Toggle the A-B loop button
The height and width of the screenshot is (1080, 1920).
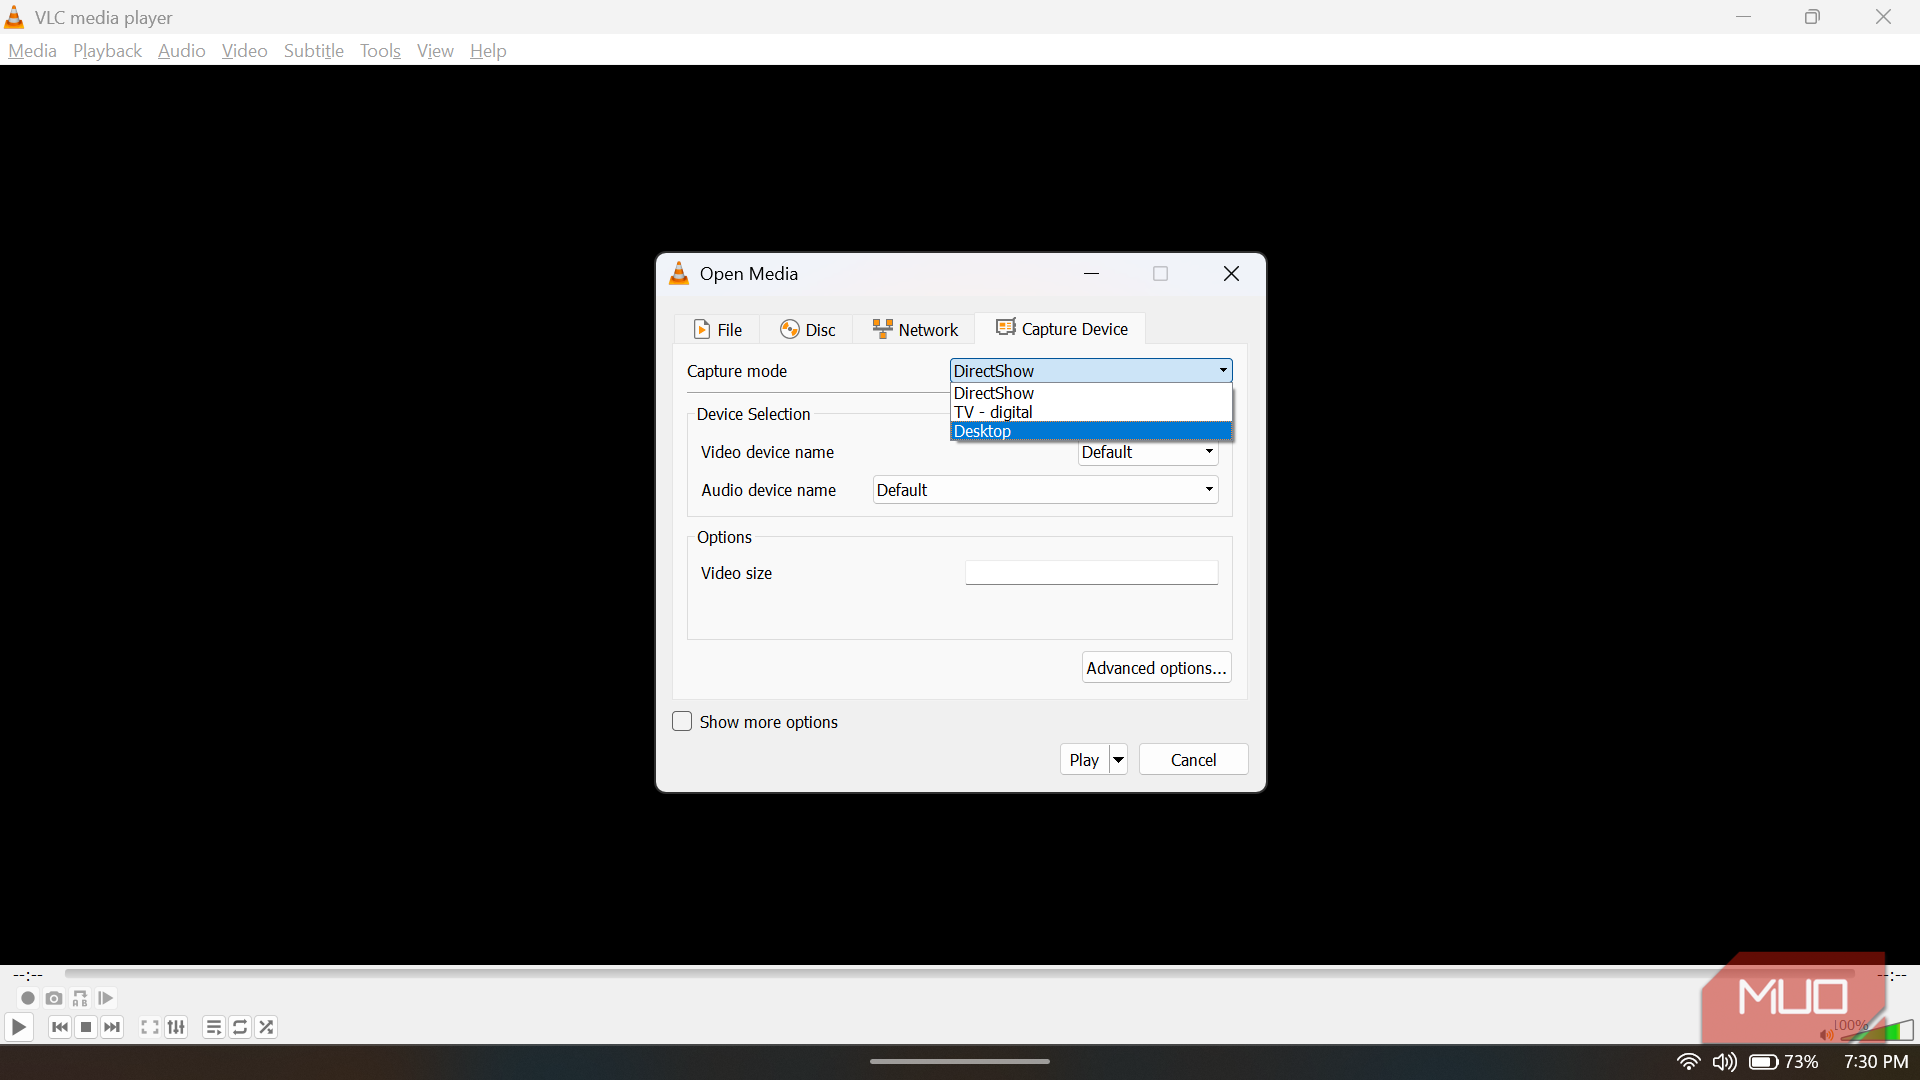80,998
